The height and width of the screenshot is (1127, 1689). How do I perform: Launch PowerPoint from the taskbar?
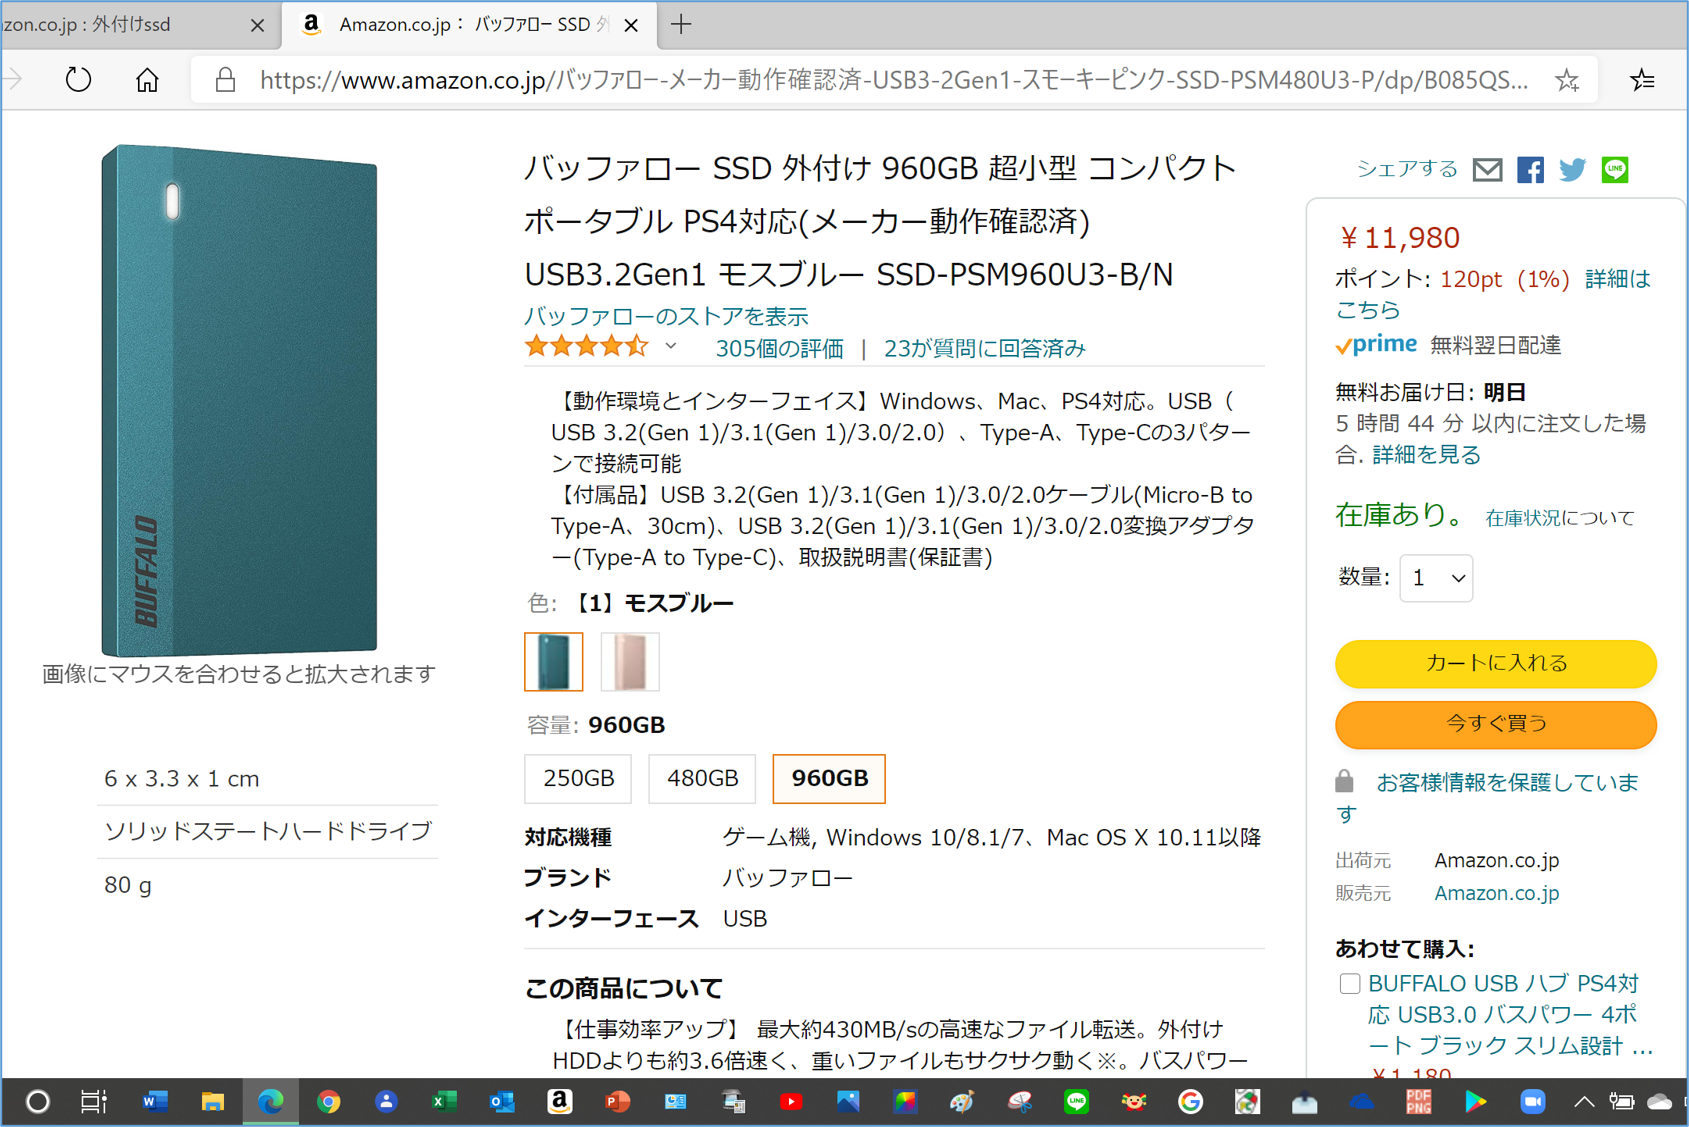coord(617,1102)
